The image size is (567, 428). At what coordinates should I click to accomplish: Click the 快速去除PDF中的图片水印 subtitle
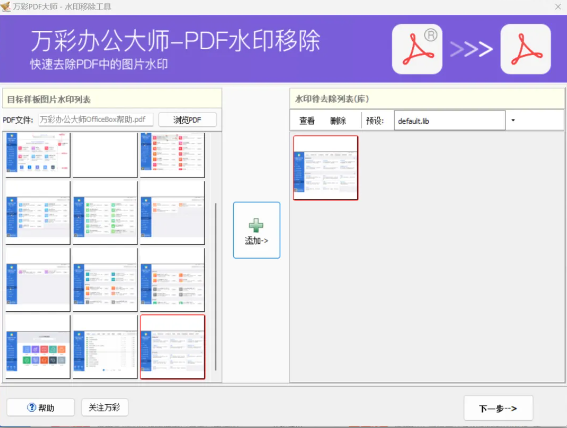tap(99, 64)
